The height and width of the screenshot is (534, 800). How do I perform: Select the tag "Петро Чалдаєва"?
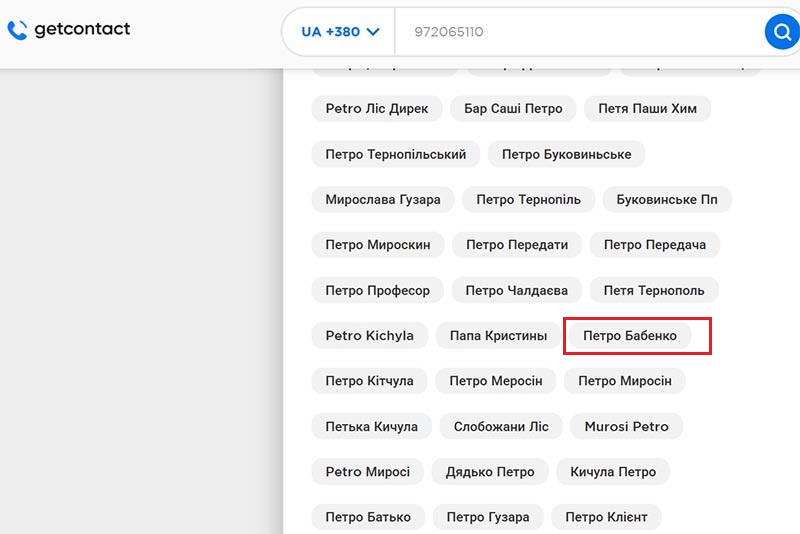pyautogui.click(x=517, y=290)
